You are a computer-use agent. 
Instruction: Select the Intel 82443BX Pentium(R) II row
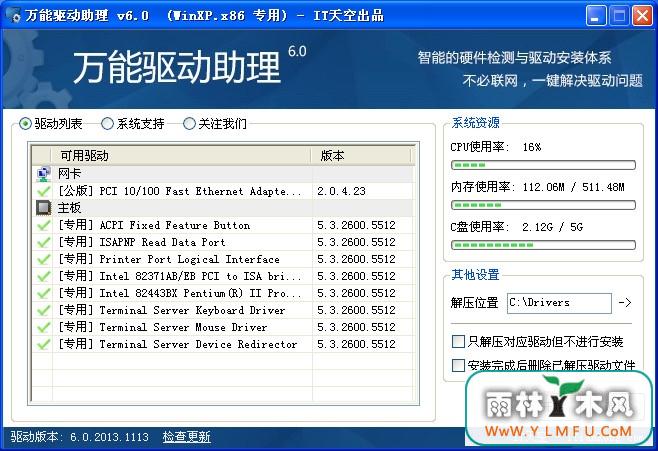tap(223, 293)
